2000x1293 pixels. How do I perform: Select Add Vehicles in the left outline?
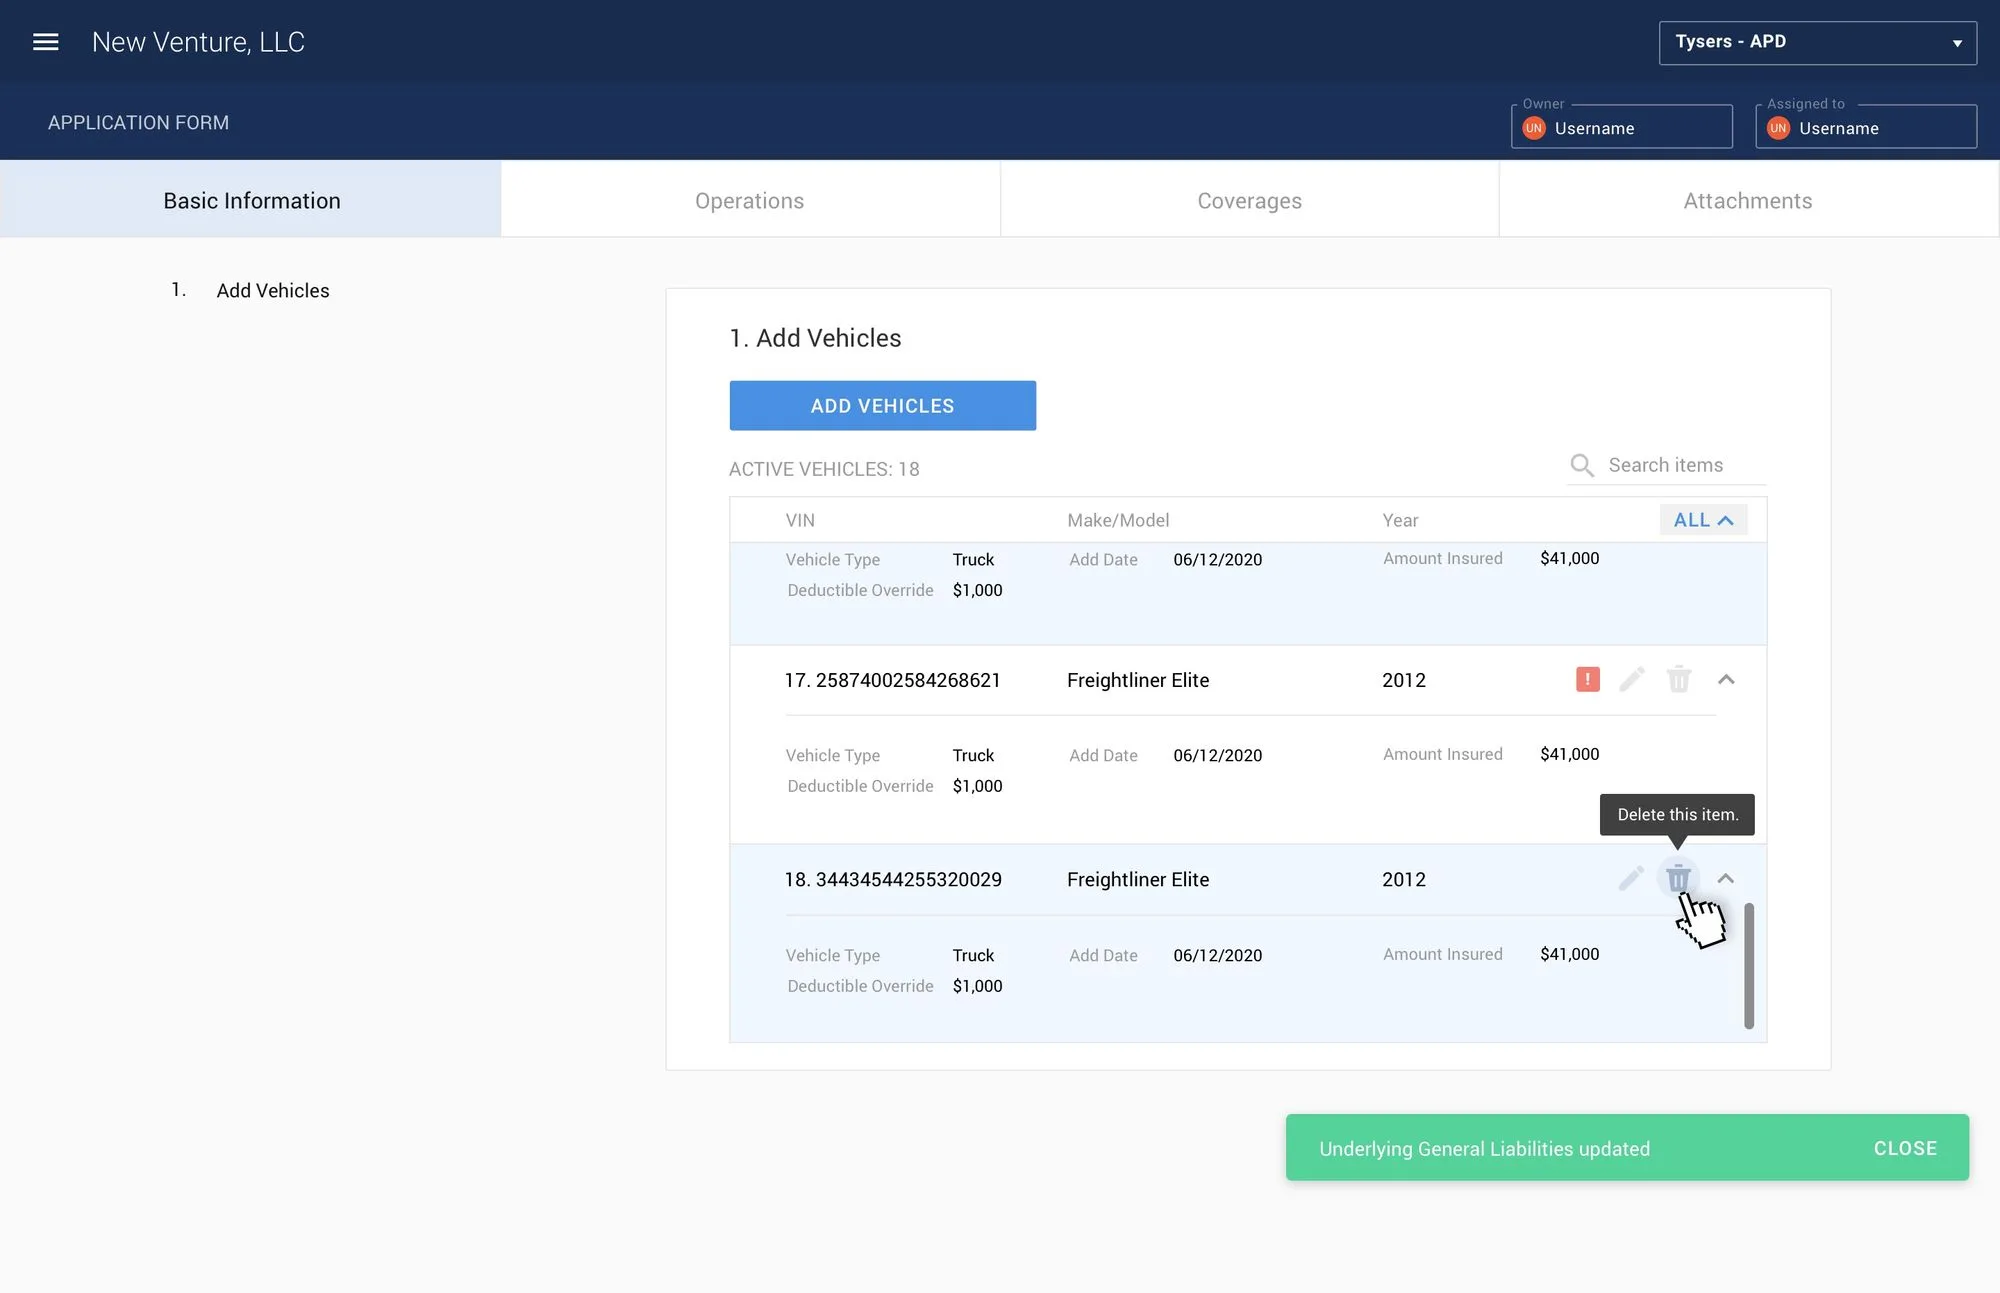pyautogui.click(x=273, y=291)
